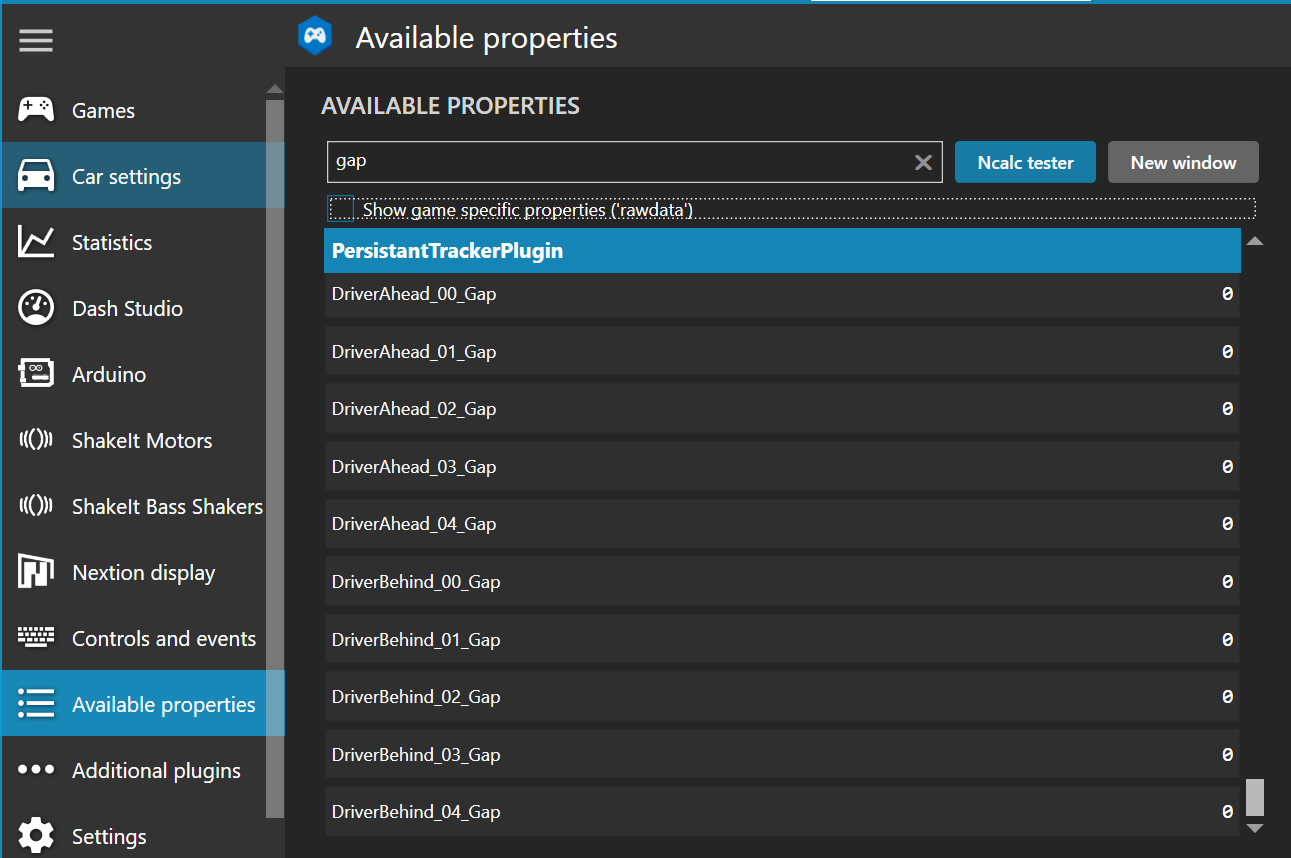The image size is (1291, 858).
Task: Click the SimHub hexagon logo icon
Action: (x=315, y=36)
